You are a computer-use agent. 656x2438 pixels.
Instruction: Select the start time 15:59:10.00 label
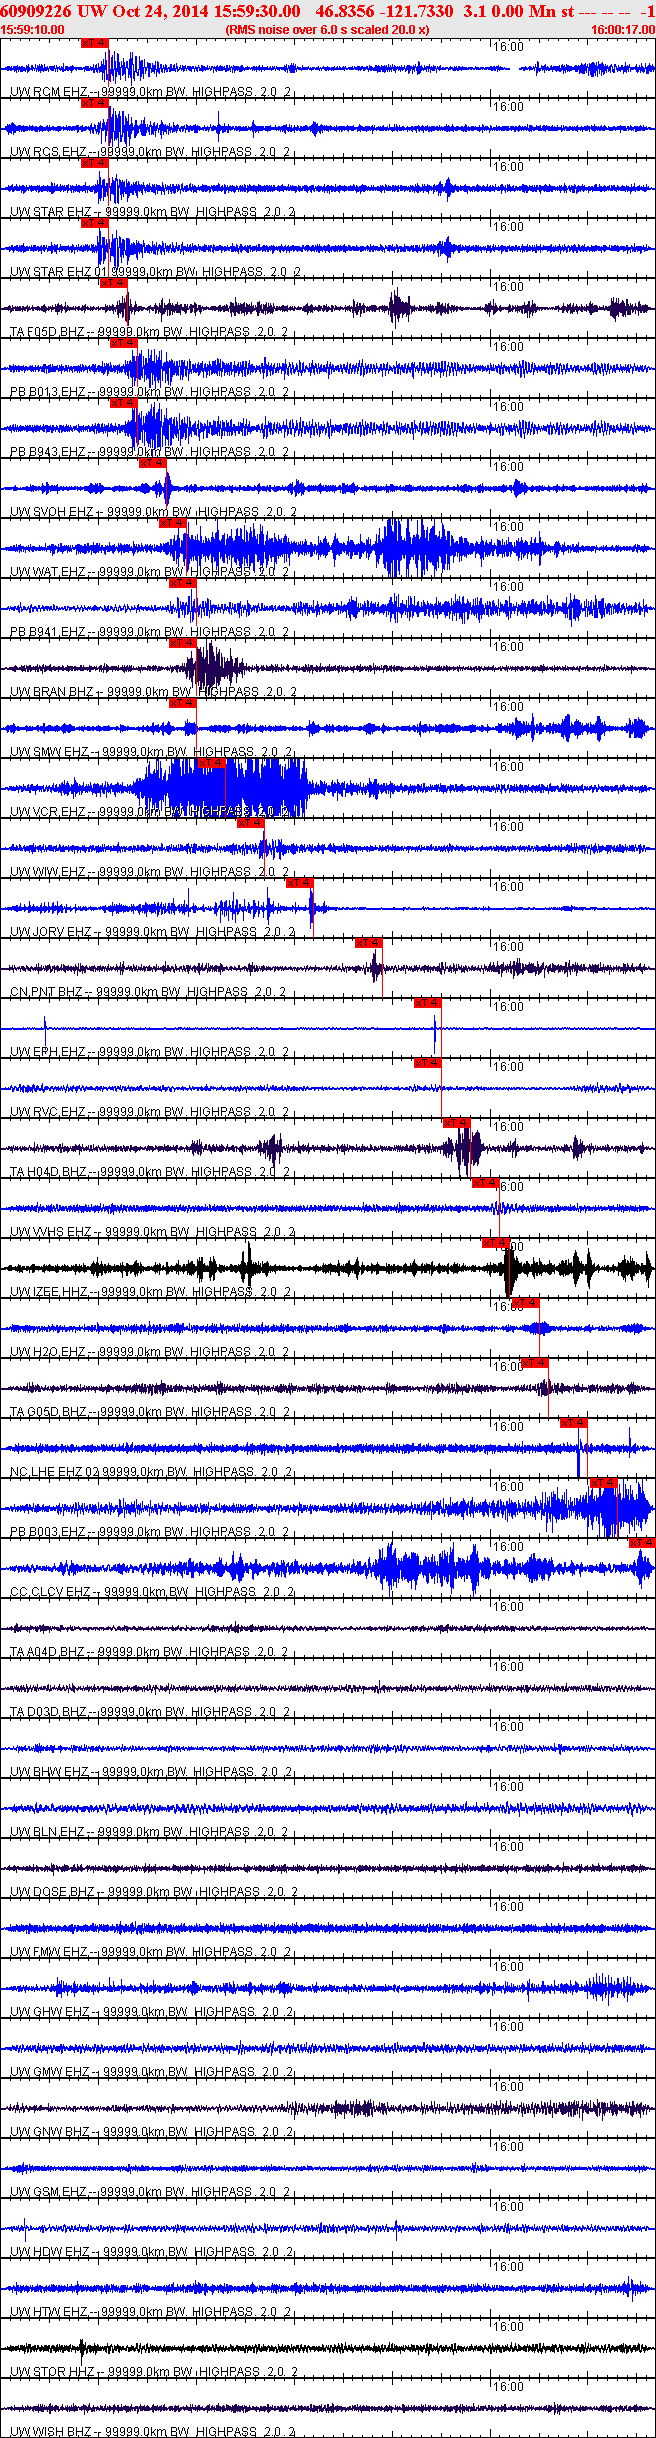click(x=32, y=30)
